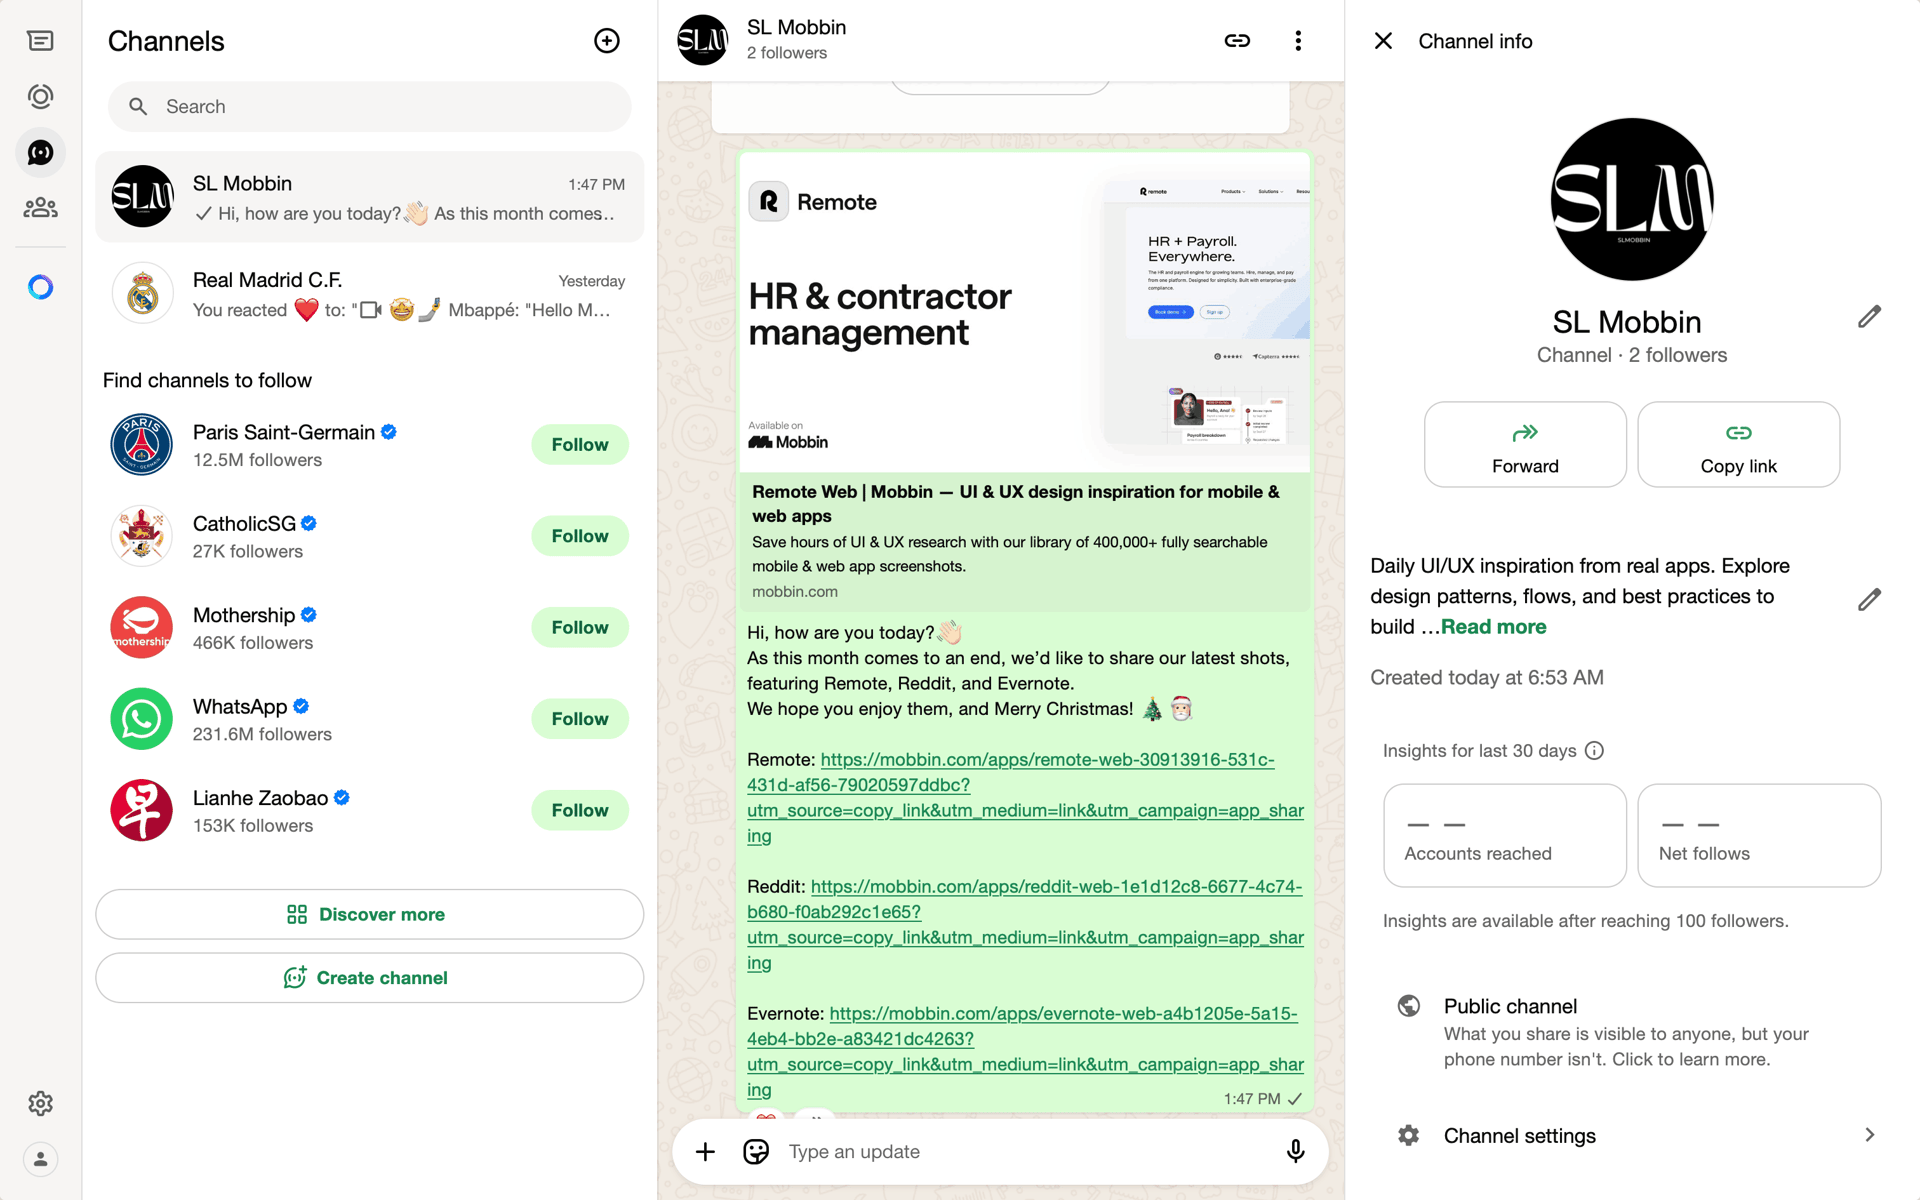Follow the CatholicSG channel
The image size is (1920, 1200).
[580, 536]
